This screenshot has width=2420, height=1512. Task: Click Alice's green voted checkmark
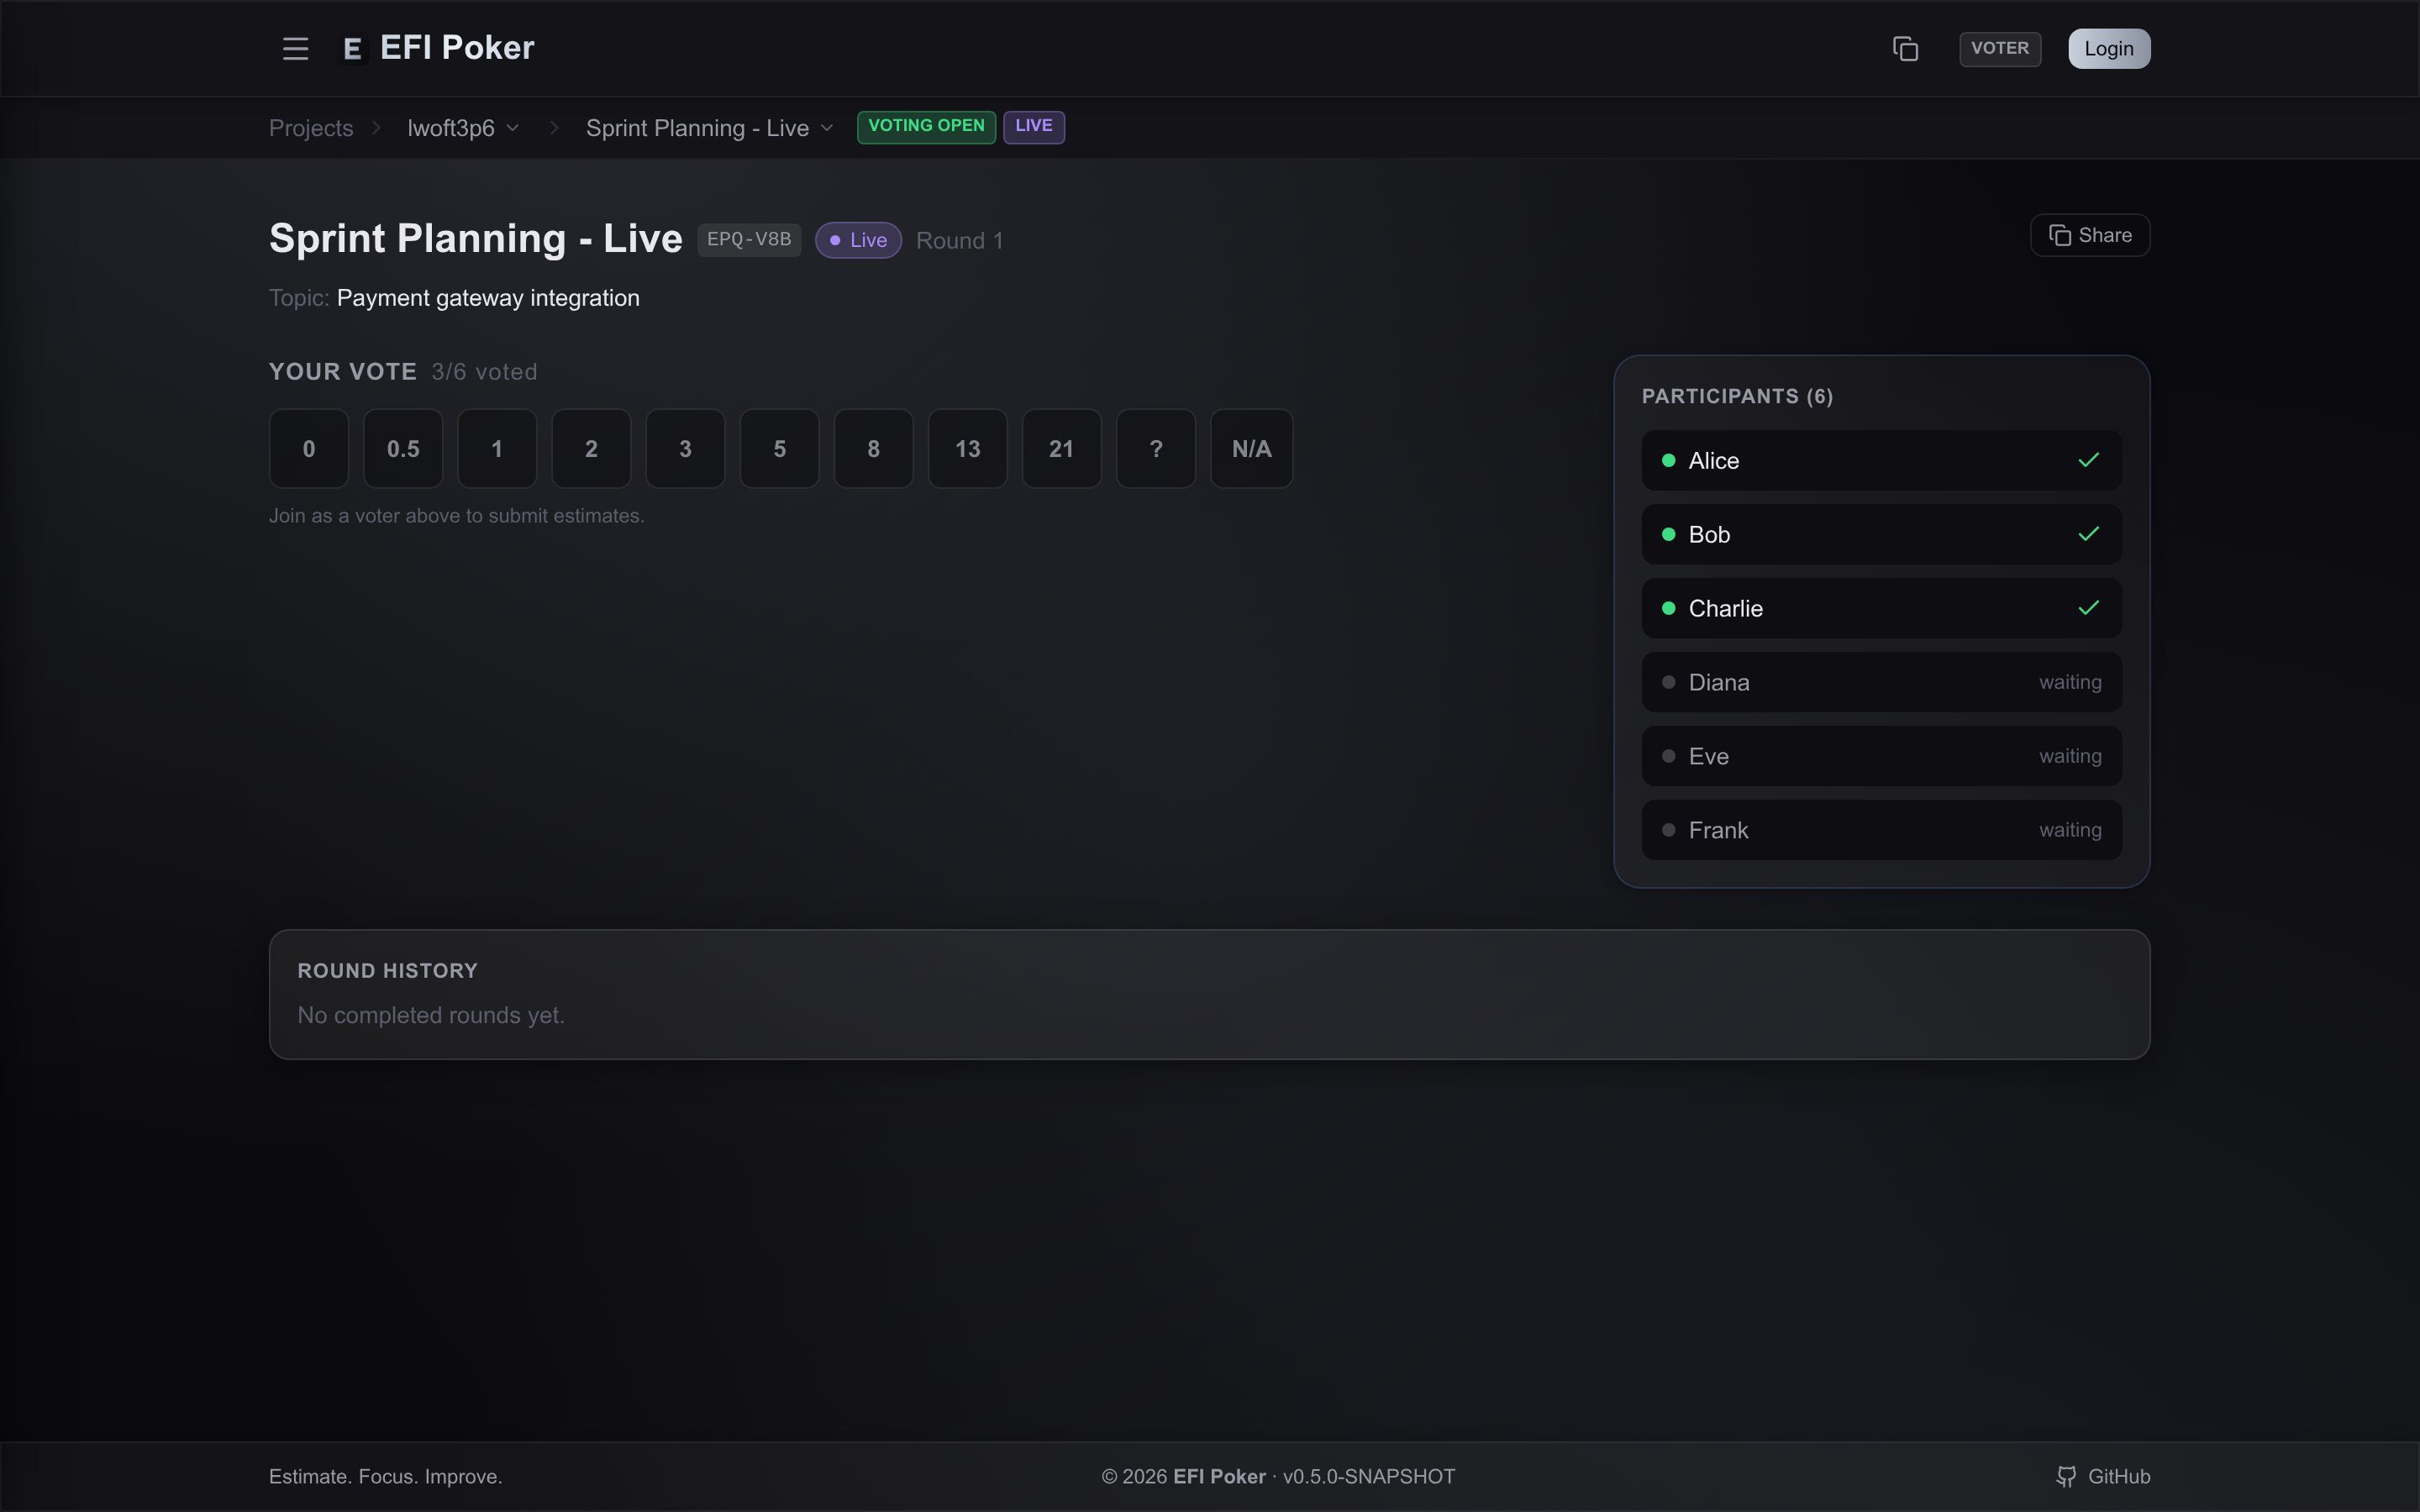pyautogui.click(x=2088, y=460)
